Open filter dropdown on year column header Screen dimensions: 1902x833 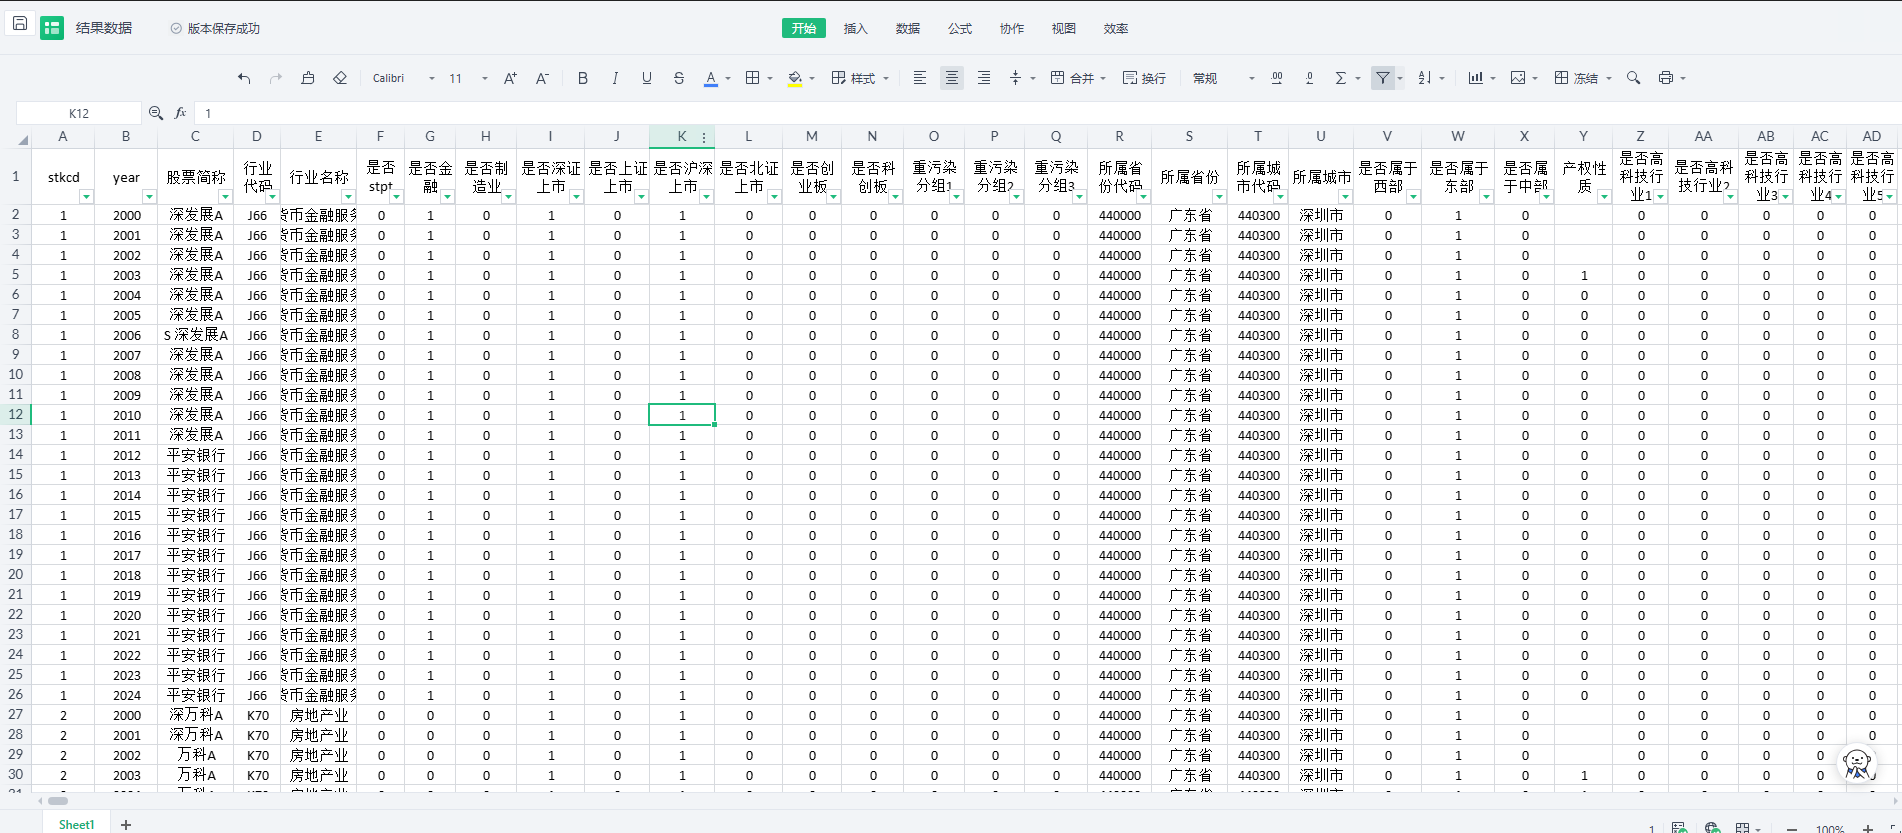(149, 197)
